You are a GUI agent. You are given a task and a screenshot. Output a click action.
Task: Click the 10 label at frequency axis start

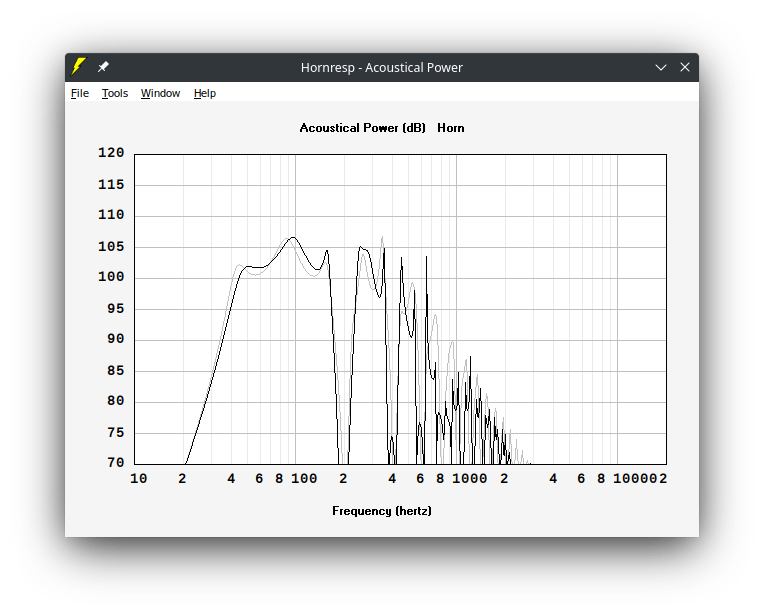point(139,479)
